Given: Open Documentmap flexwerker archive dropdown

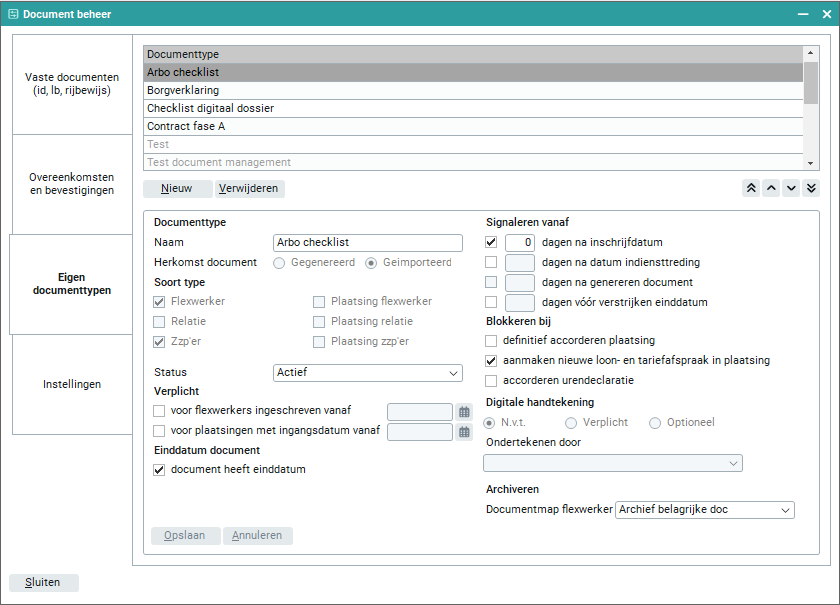Looking at the screenshot, I should [x=705, y=510].
